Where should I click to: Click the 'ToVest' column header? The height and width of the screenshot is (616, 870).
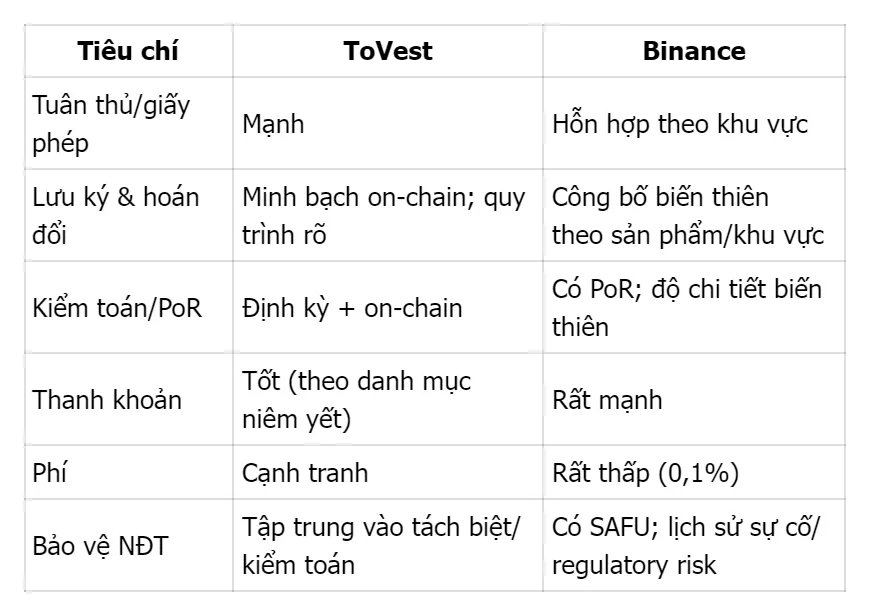tap(387, 51)
